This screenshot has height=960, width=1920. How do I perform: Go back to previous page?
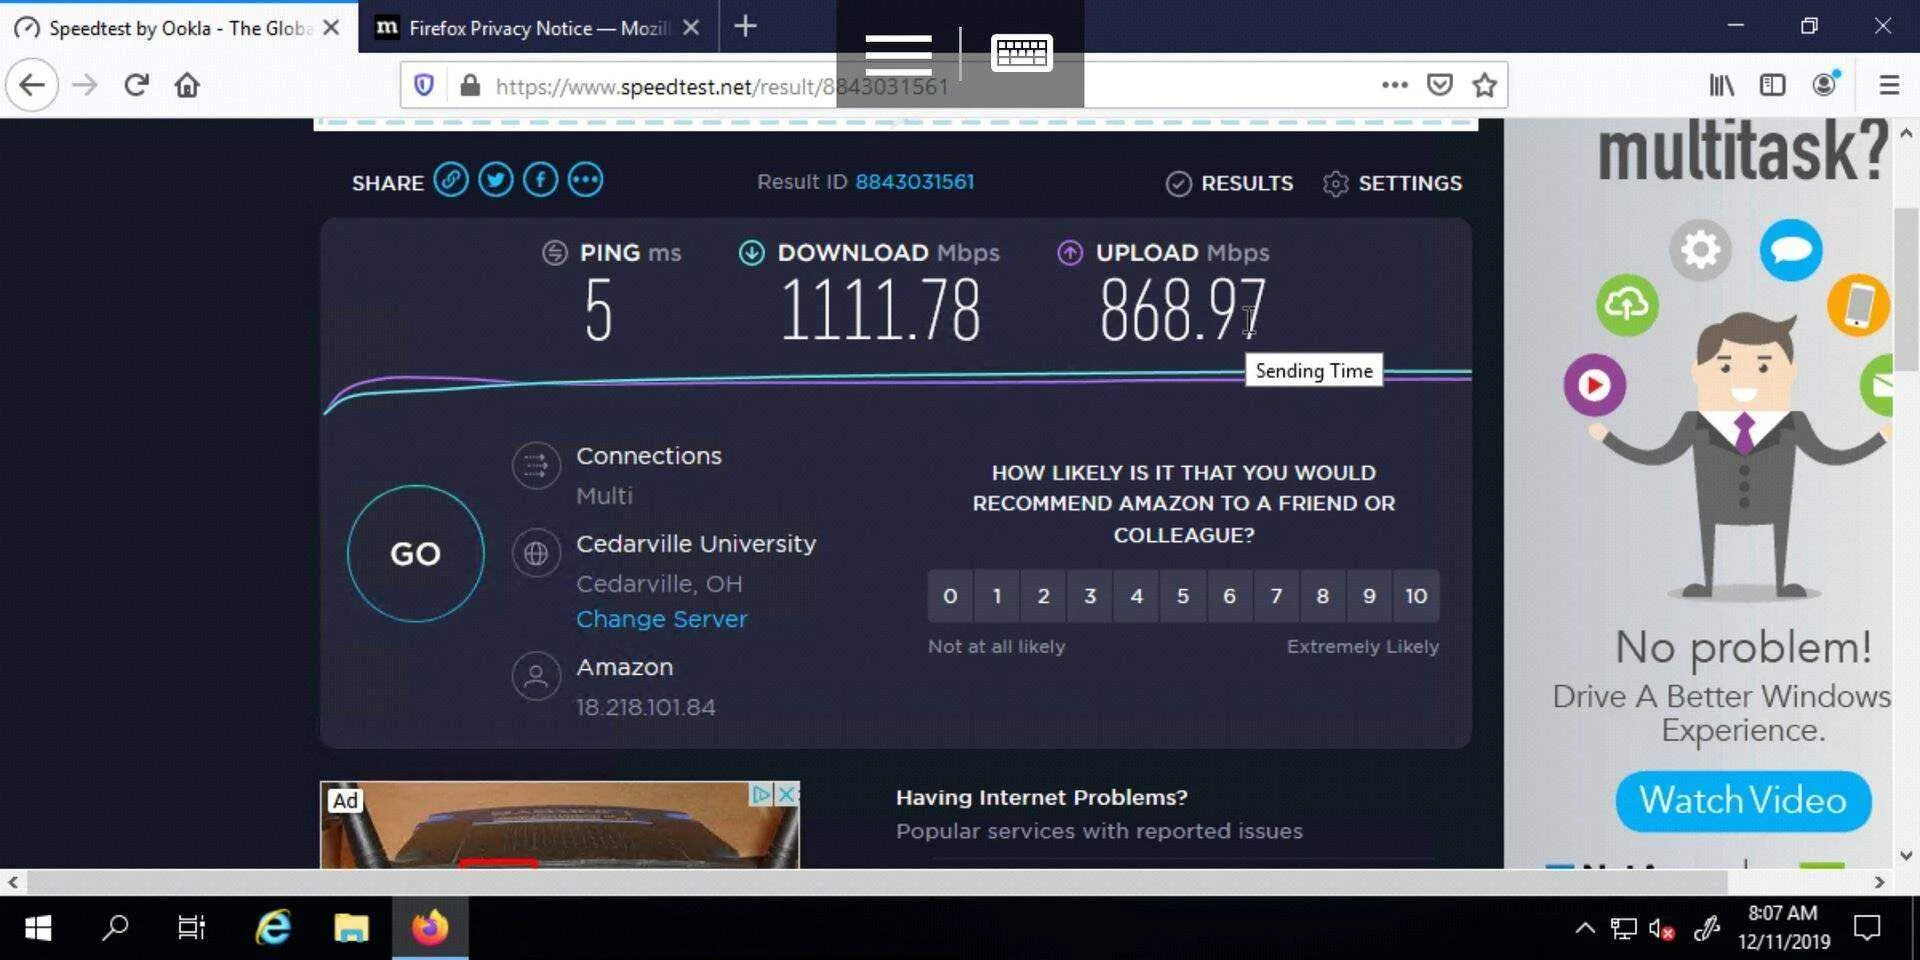[32, 85]
